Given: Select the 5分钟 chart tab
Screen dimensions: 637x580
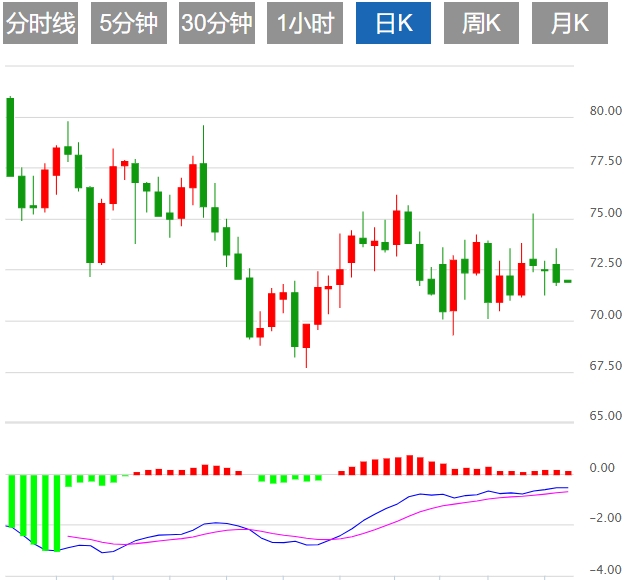Looking at the screenshot, I should click(x=128, y=24).
